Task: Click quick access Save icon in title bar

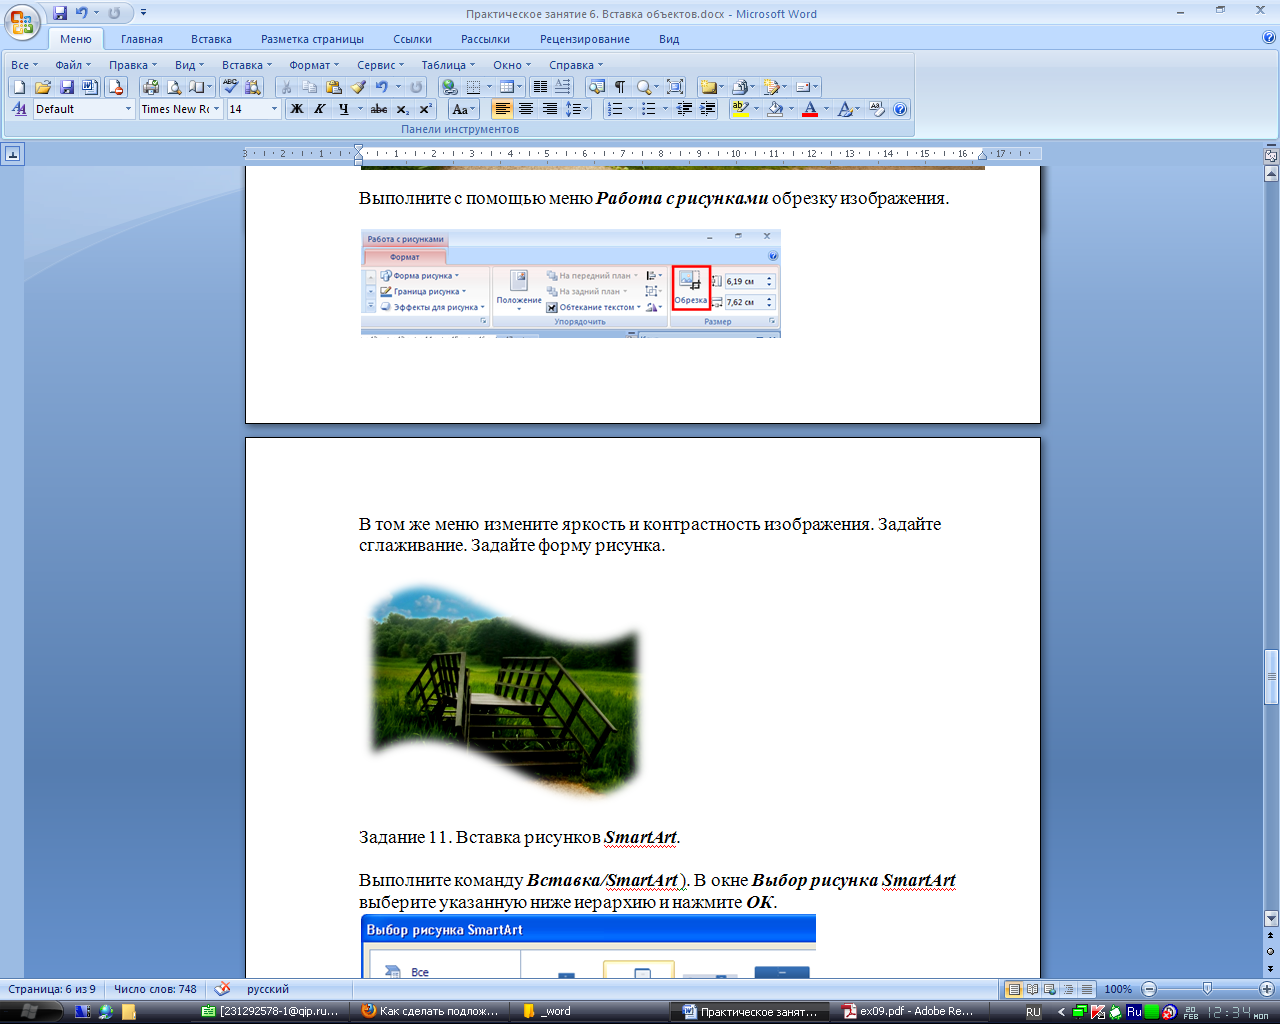Action: pos(60,13)
